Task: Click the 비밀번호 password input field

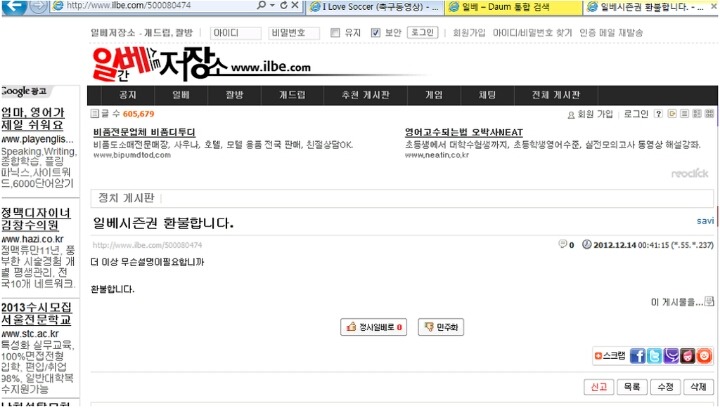Action: coord(294,33)
